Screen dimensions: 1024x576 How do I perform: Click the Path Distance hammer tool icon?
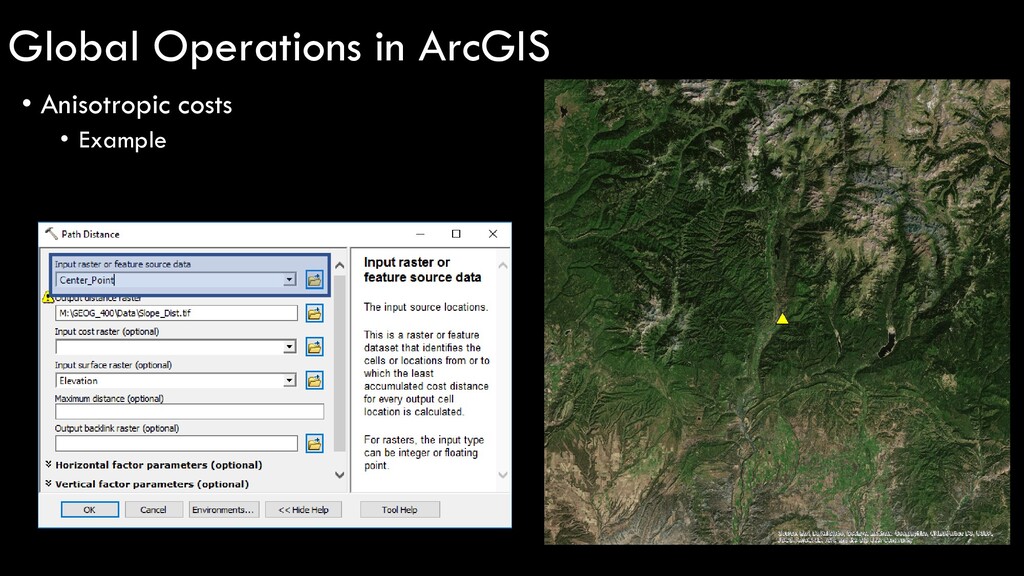click(x=51, y=233)
